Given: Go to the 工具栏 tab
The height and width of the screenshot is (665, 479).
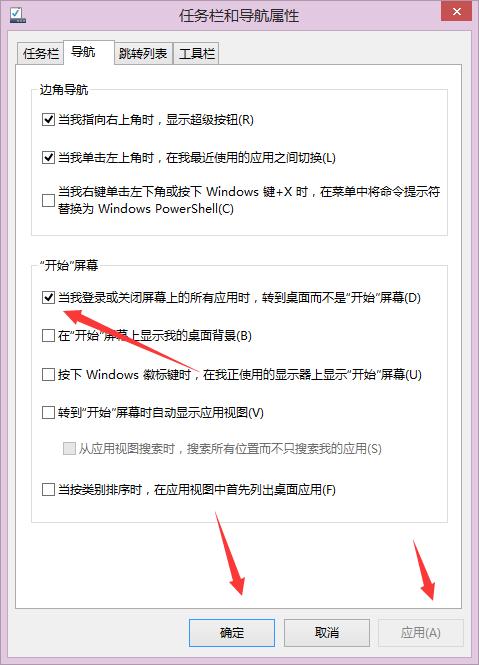Looking at the screenshot, I should coord(196,54).
